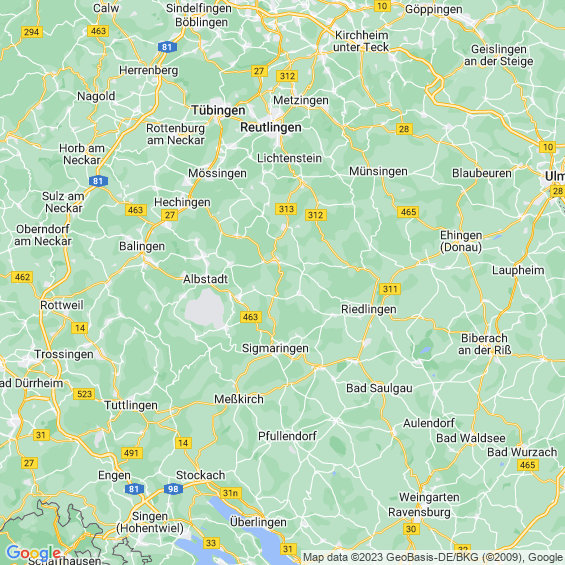This screenshot has width=565, height=565.
Task: Select the Reutlingen city label
Action: (x=271, y=127)
